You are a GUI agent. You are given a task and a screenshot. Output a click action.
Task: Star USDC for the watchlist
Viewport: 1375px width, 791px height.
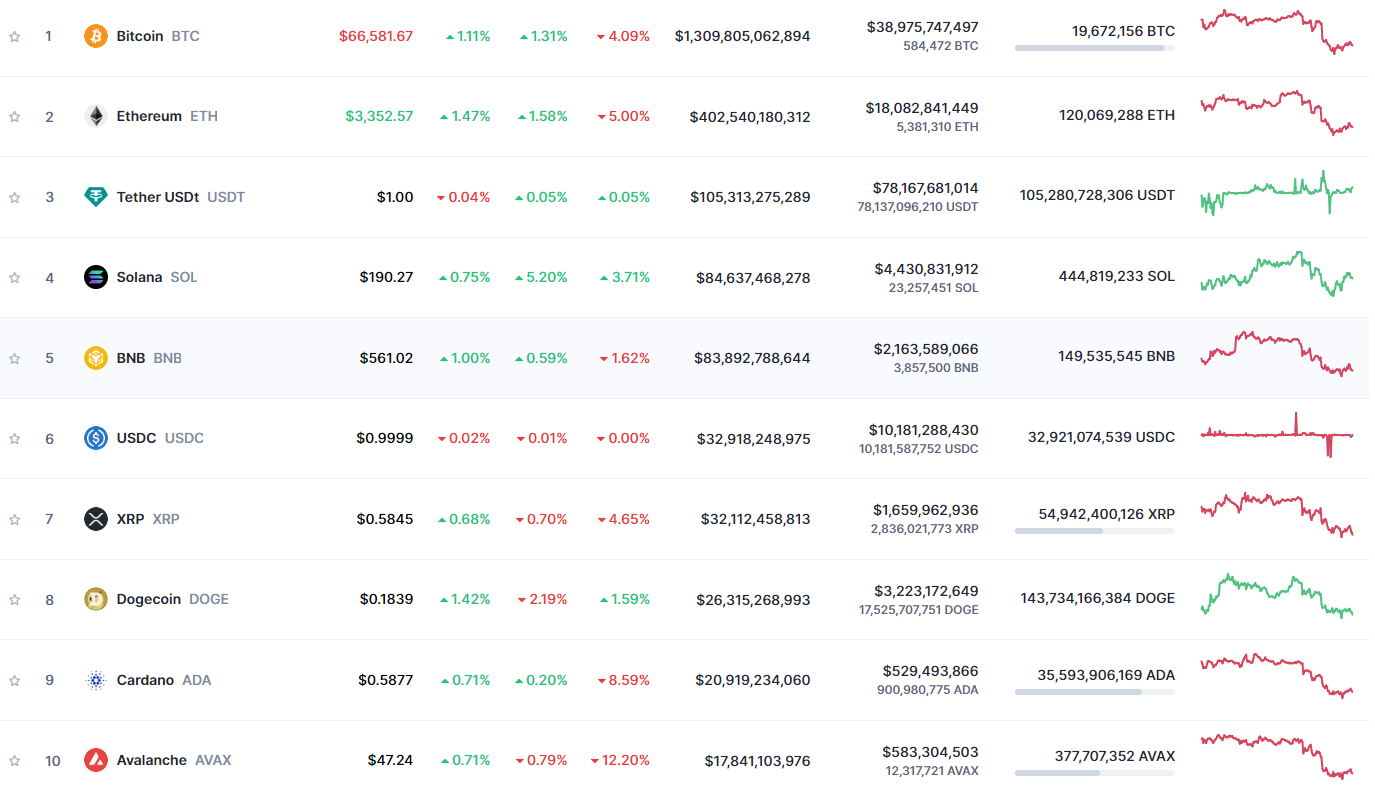click(x=14, y=438)
